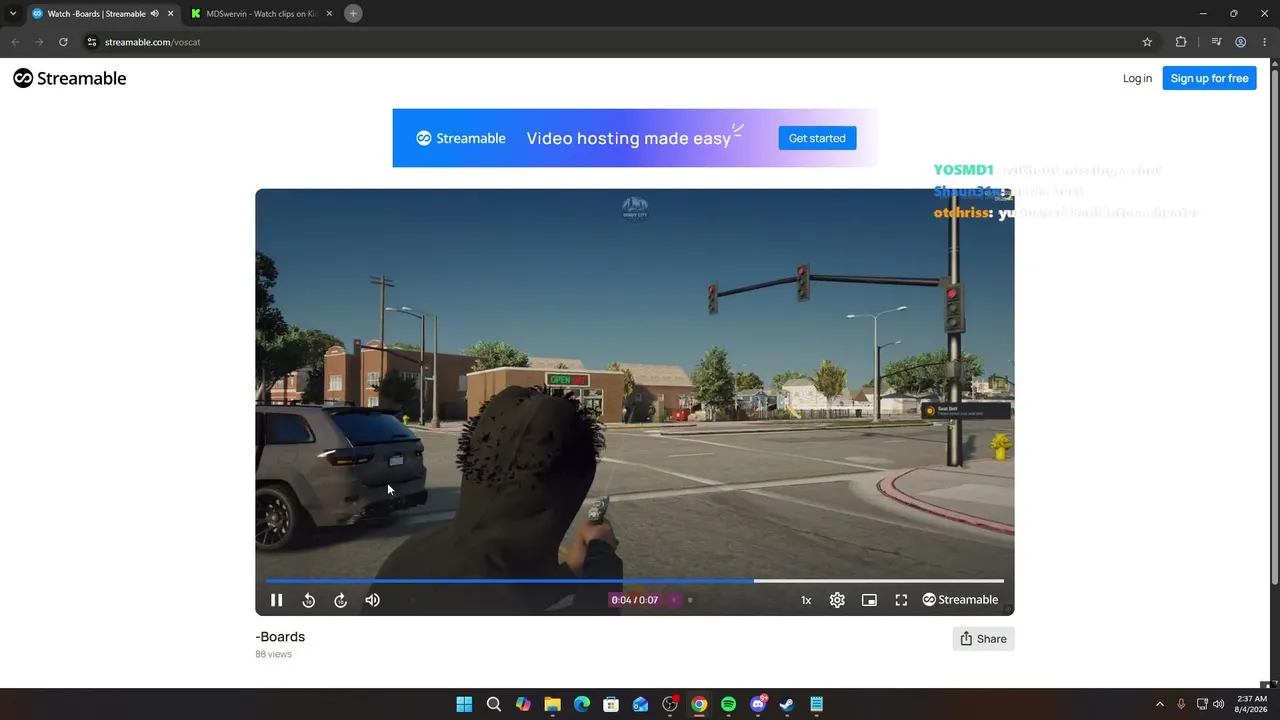
Task: Open Notepad from taskbar
Action: (816, 704)
